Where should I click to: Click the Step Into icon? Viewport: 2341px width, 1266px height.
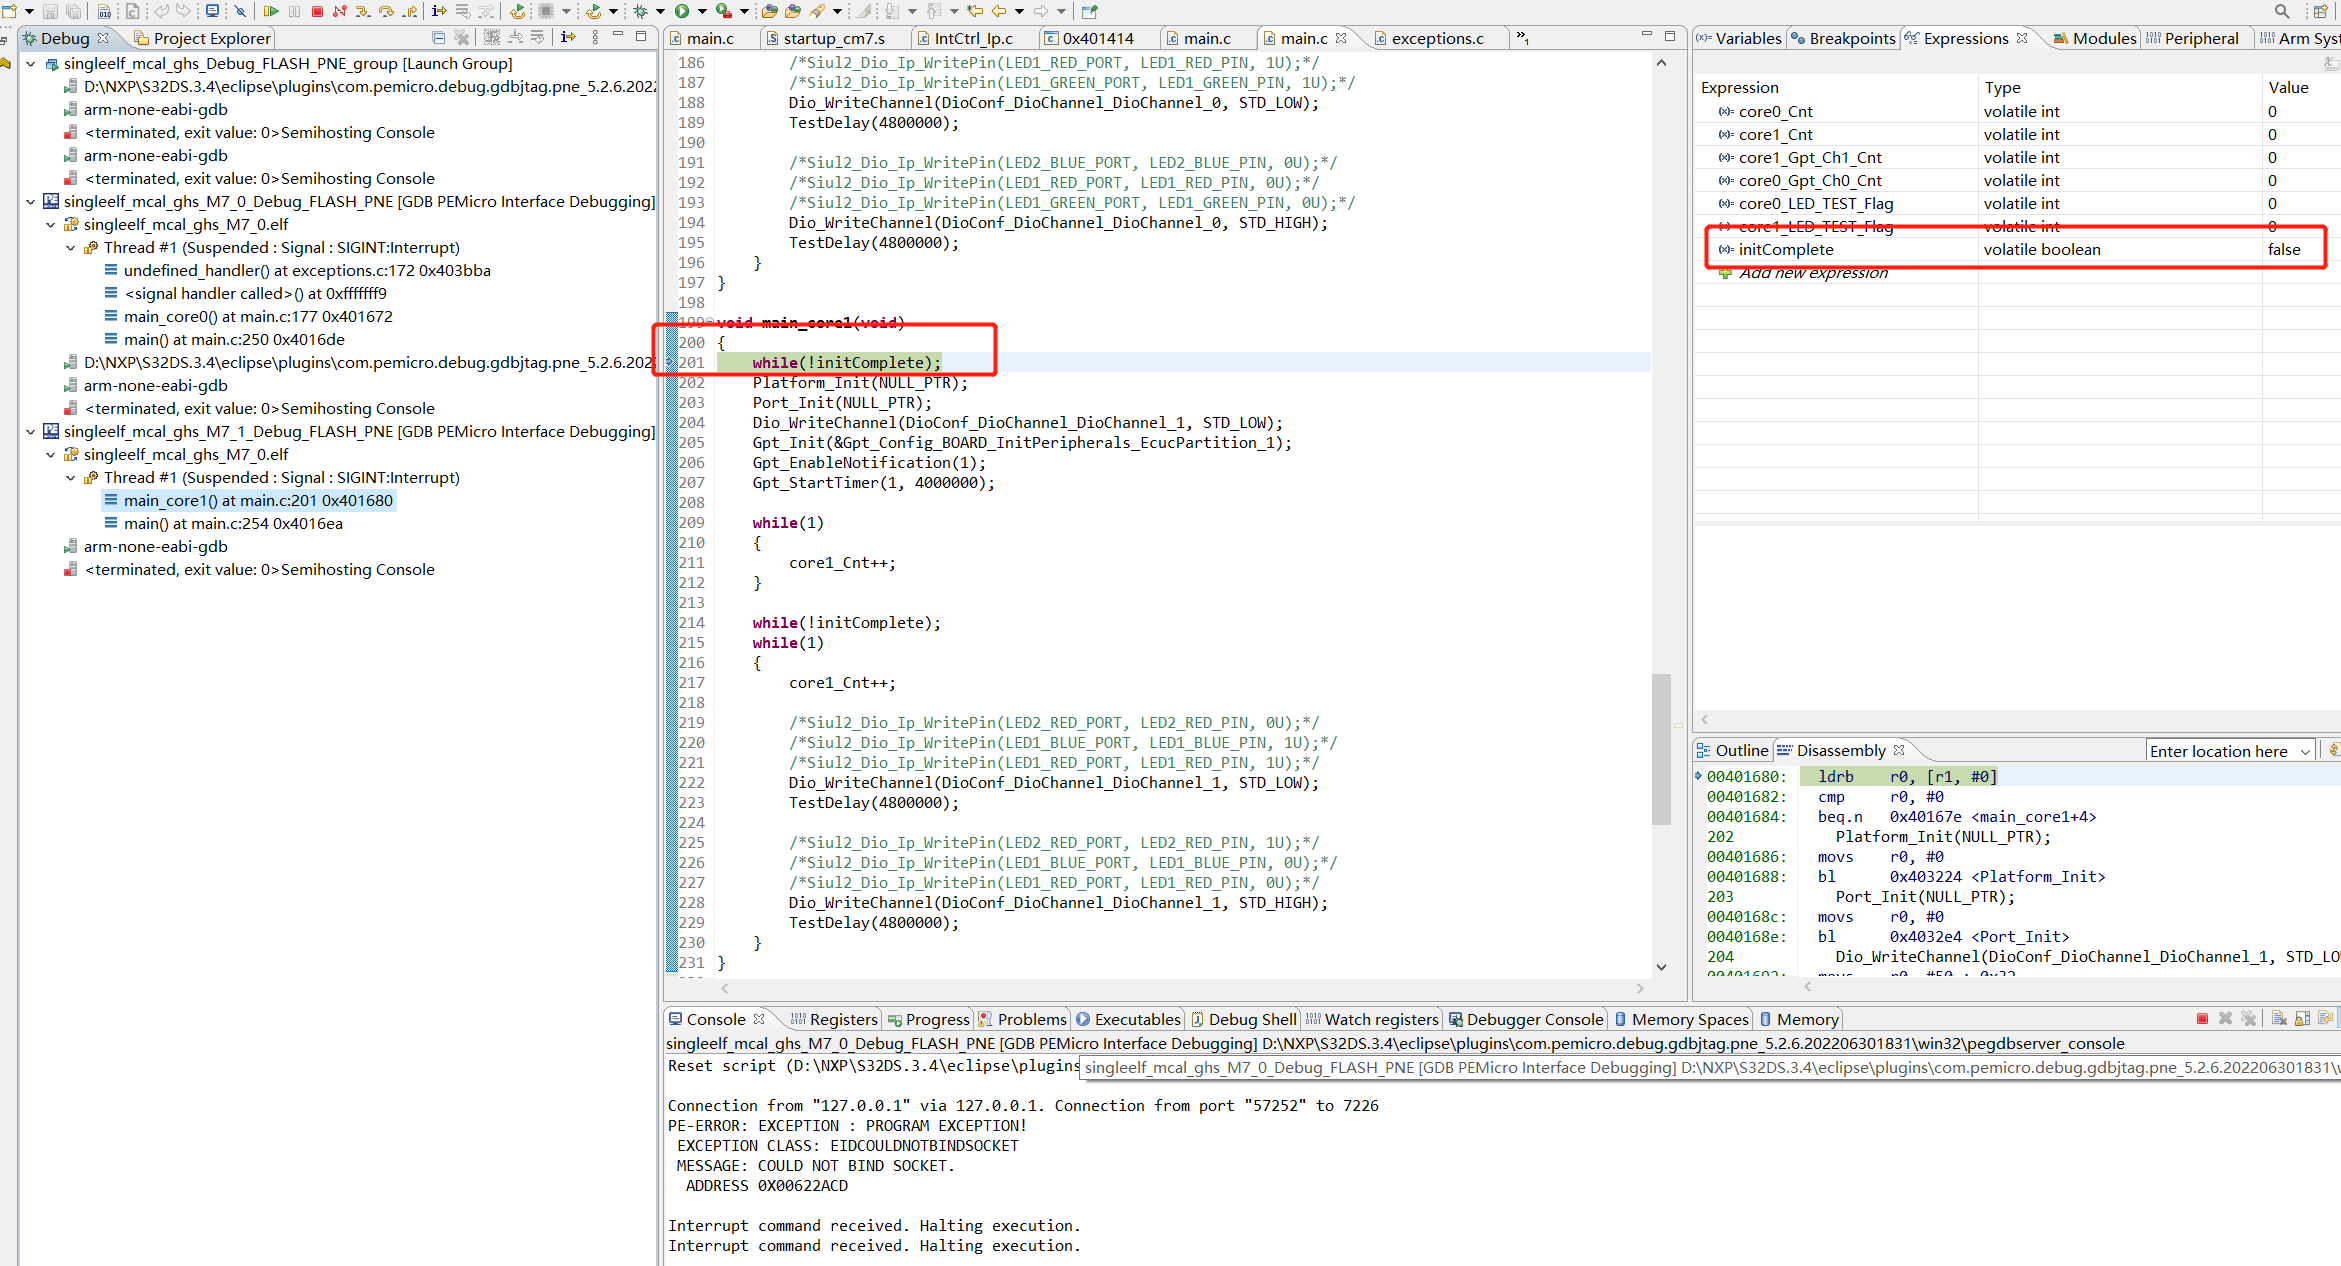coord(362,11)
